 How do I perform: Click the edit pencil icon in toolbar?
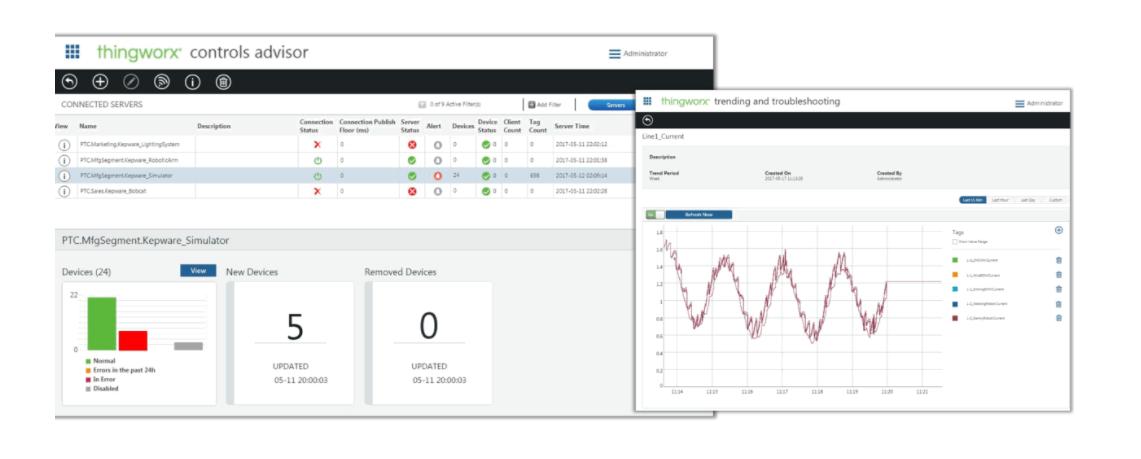click(x=131, y=82)
